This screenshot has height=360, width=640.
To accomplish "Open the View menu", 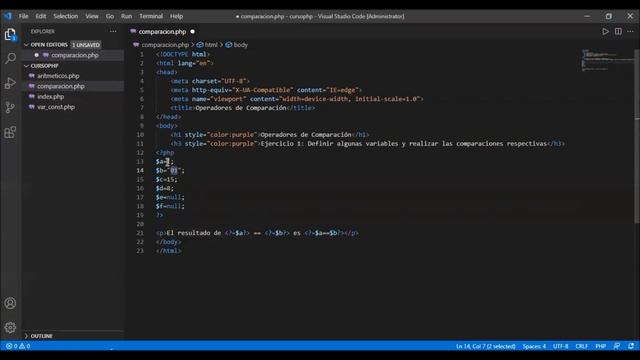I will [x=92, y=16].
